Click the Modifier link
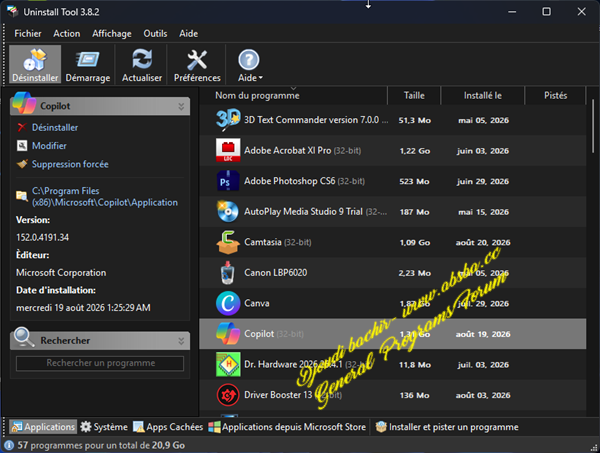This screenshot has height=453, width=600. click(49, 146)
